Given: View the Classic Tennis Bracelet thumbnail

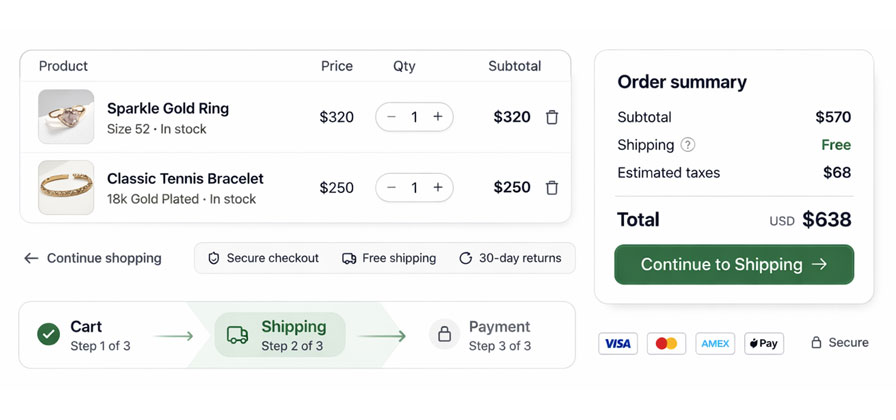Looking at the screenshot, I should (66, 187).
